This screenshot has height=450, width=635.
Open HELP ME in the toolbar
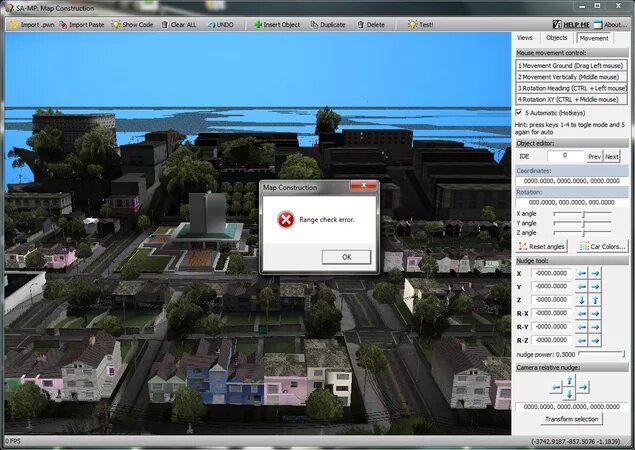point(571,25)
